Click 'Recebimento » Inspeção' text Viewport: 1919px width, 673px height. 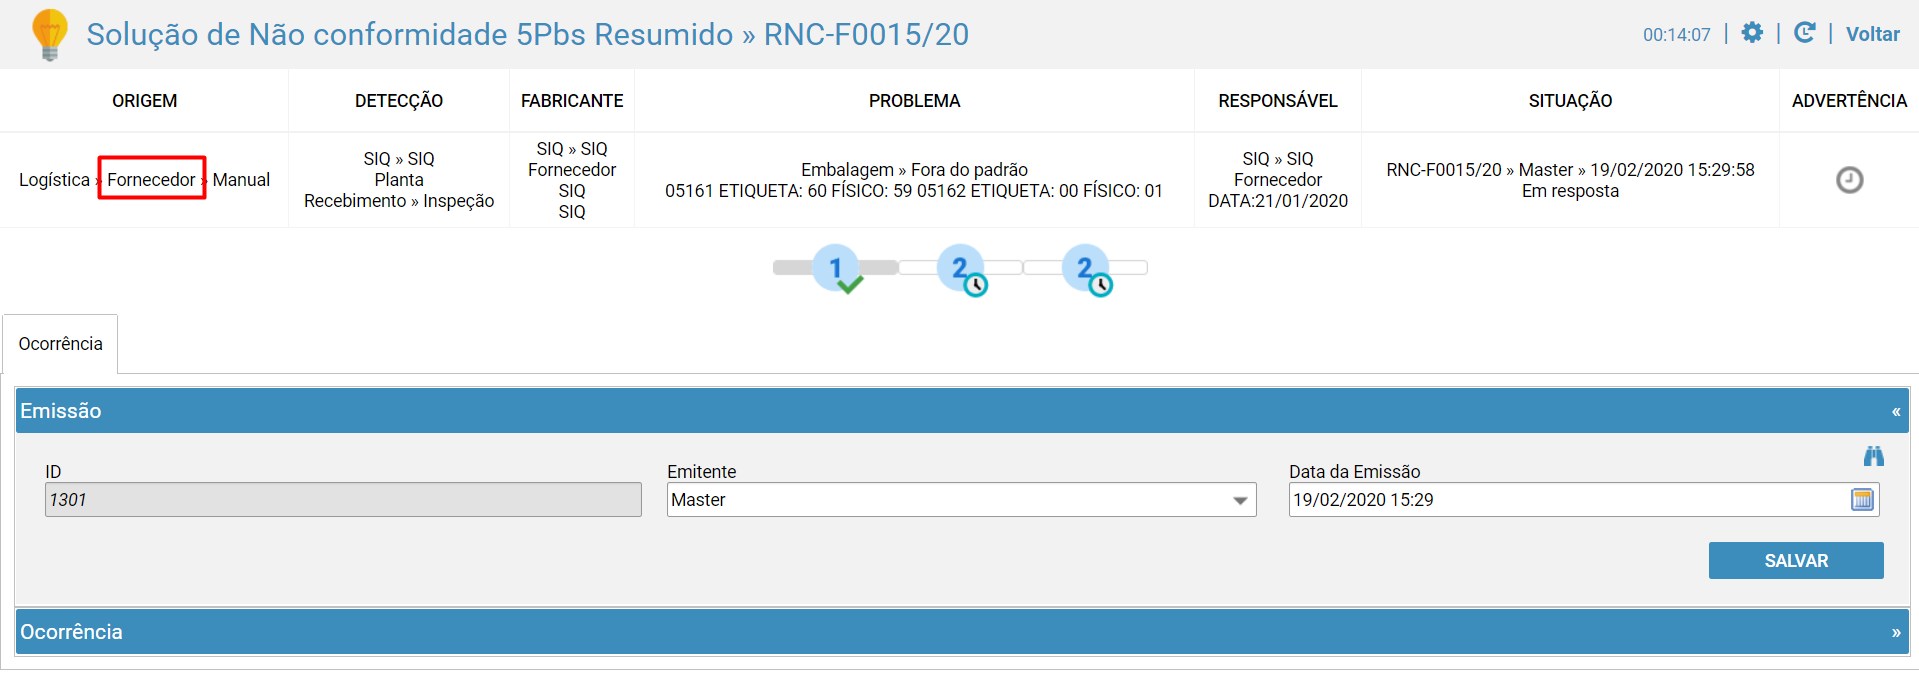[399, 201]
